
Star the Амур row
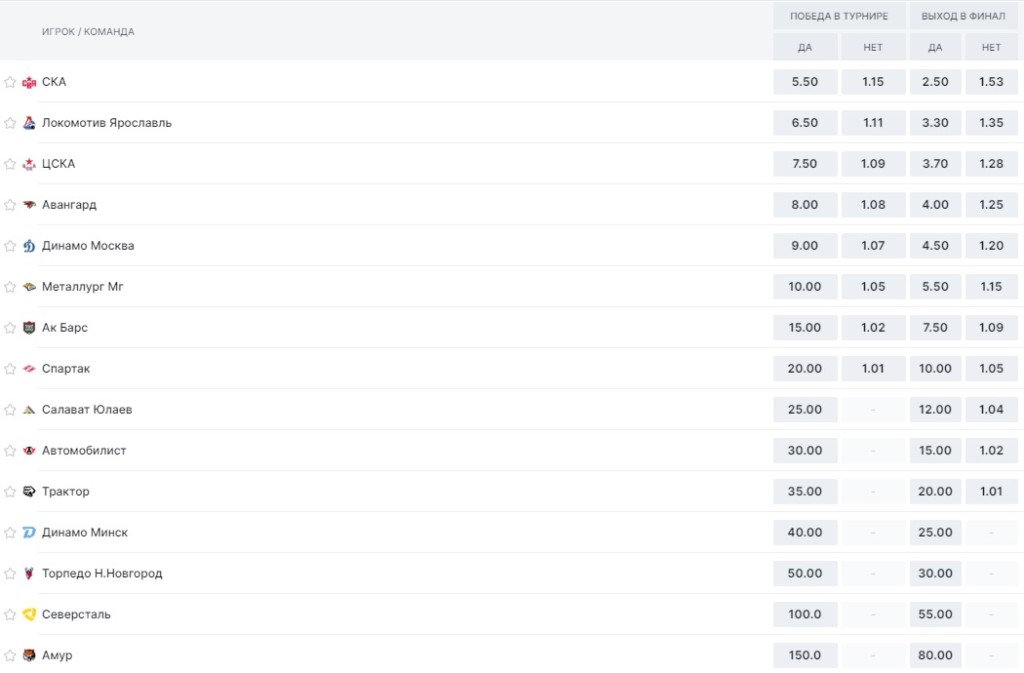10,655
